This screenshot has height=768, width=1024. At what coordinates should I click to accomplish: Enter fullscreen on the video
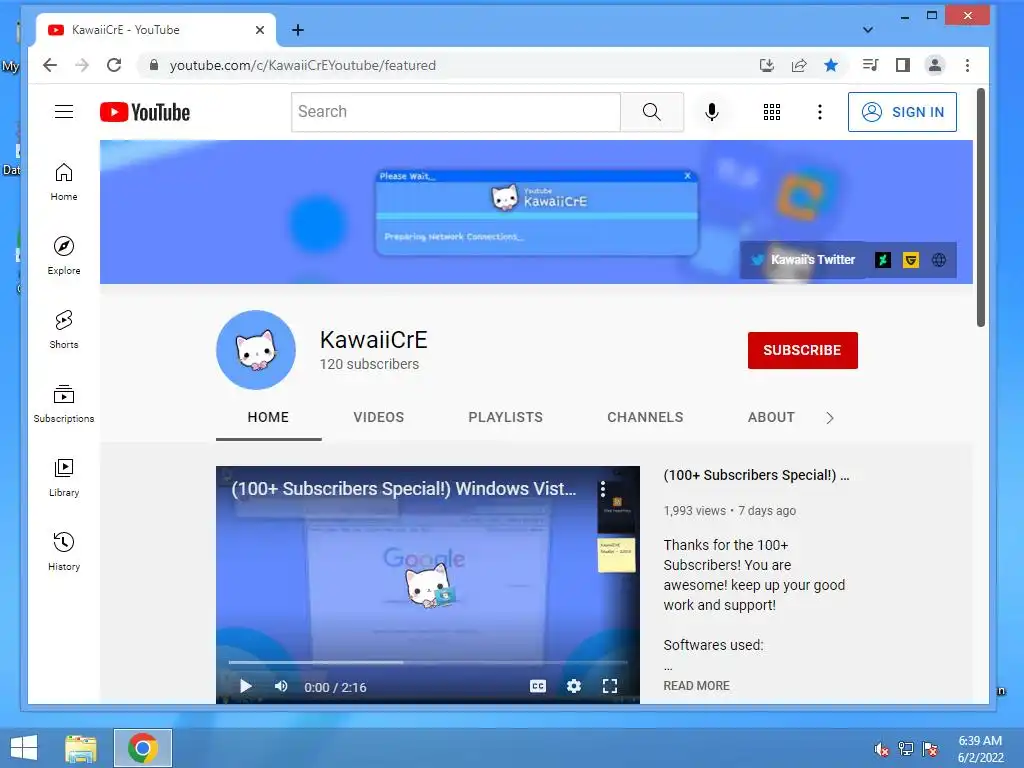point(609,686)
